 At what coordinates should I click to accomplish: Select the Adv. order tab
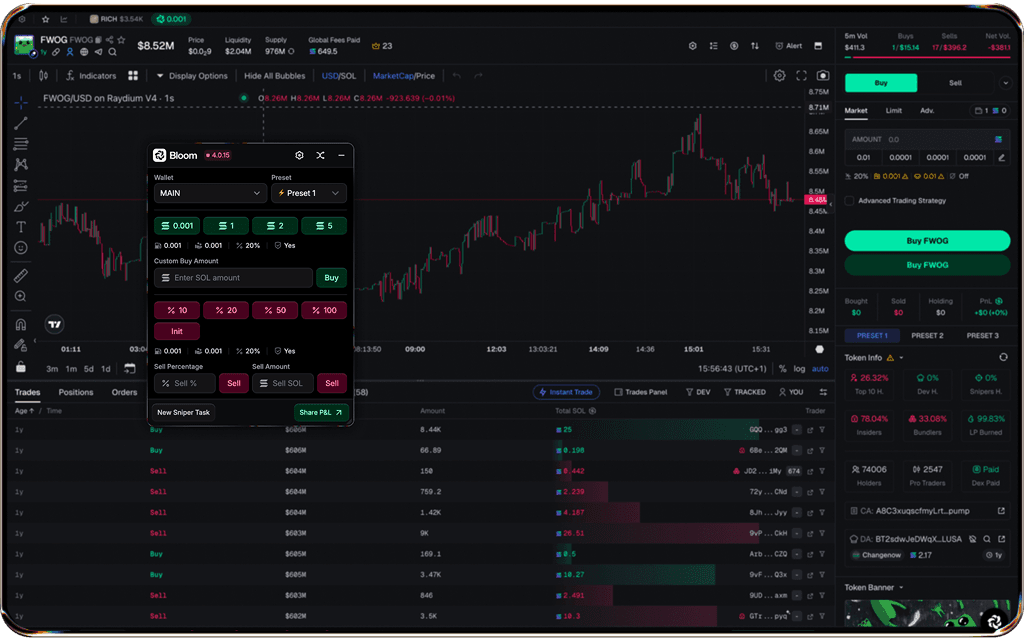927,110
